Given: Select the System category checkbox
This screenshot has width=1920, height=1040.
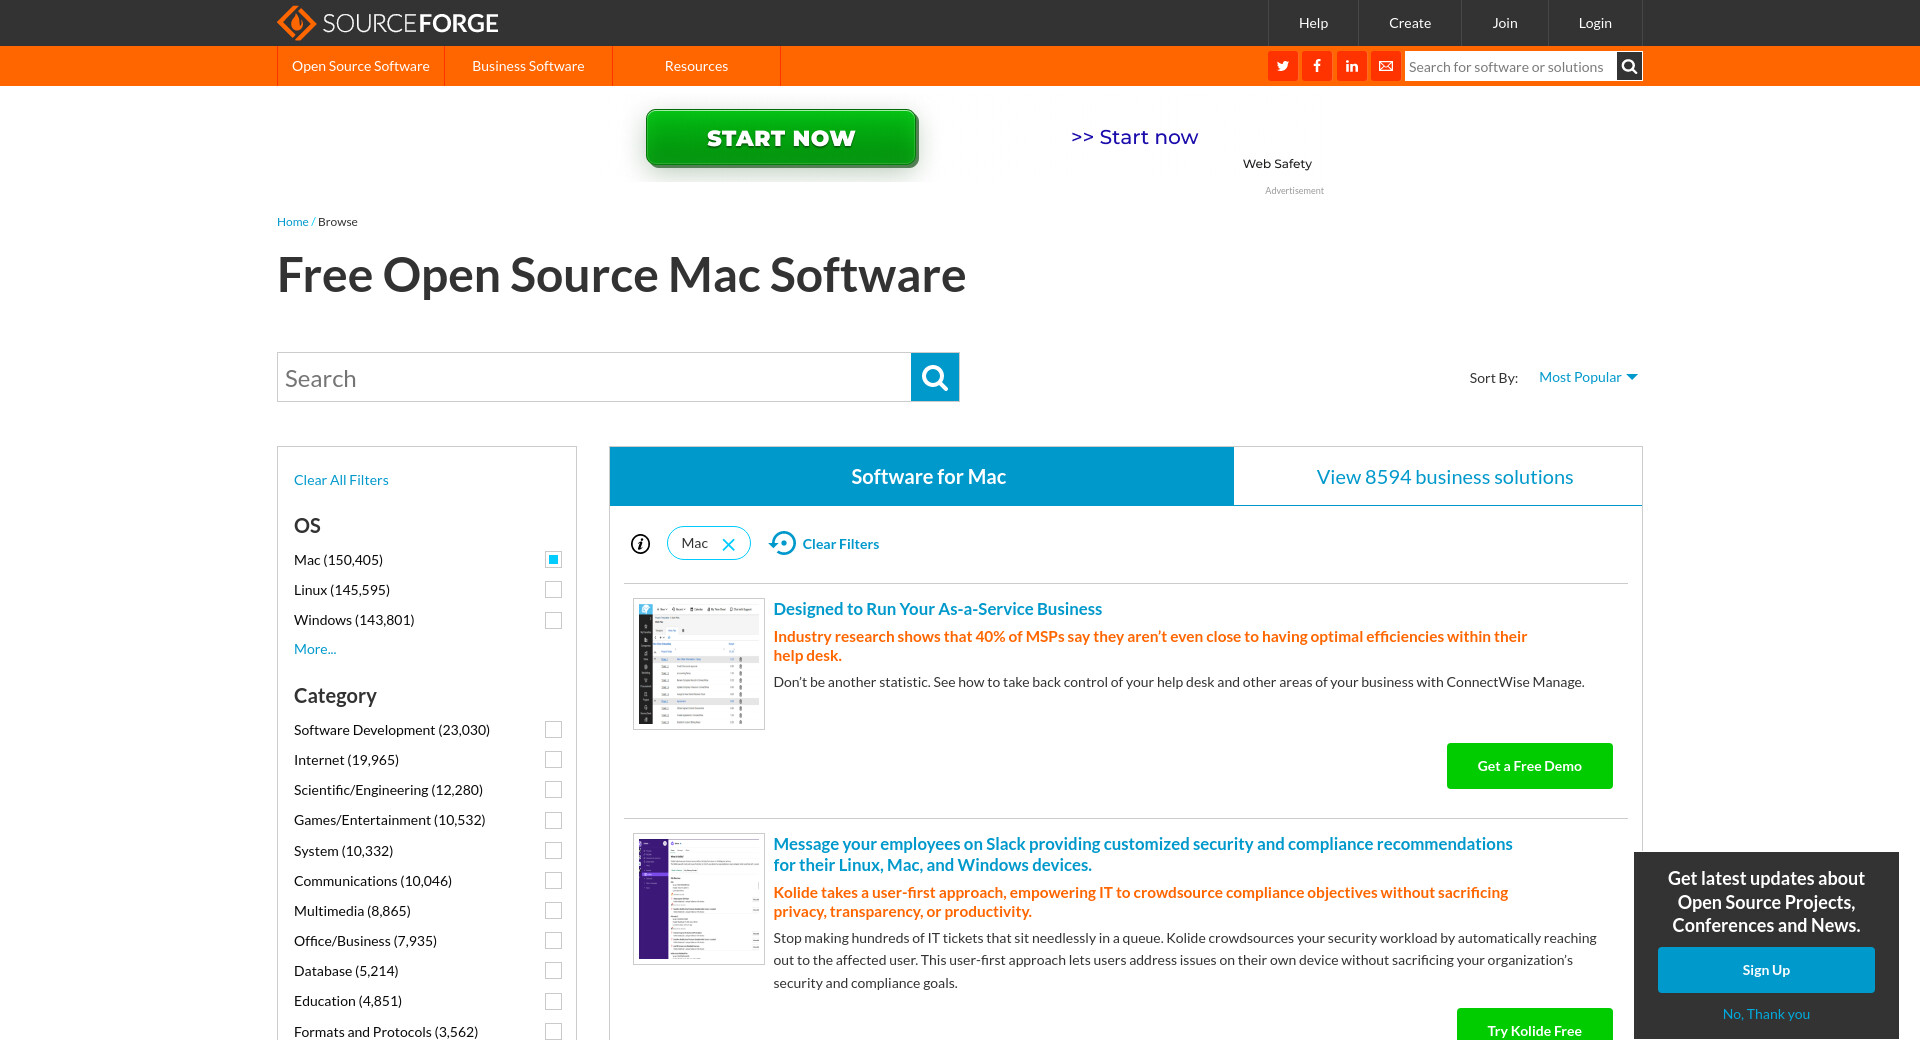Looking at the screenshot, I should [554, 851].
